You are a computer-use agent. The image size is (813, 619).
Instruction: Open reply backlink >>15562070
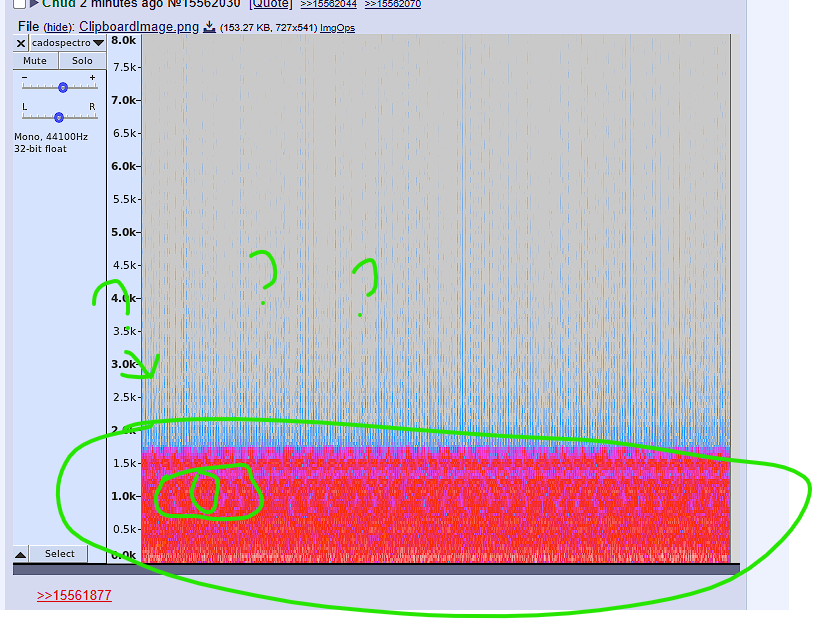click(392, 4)
